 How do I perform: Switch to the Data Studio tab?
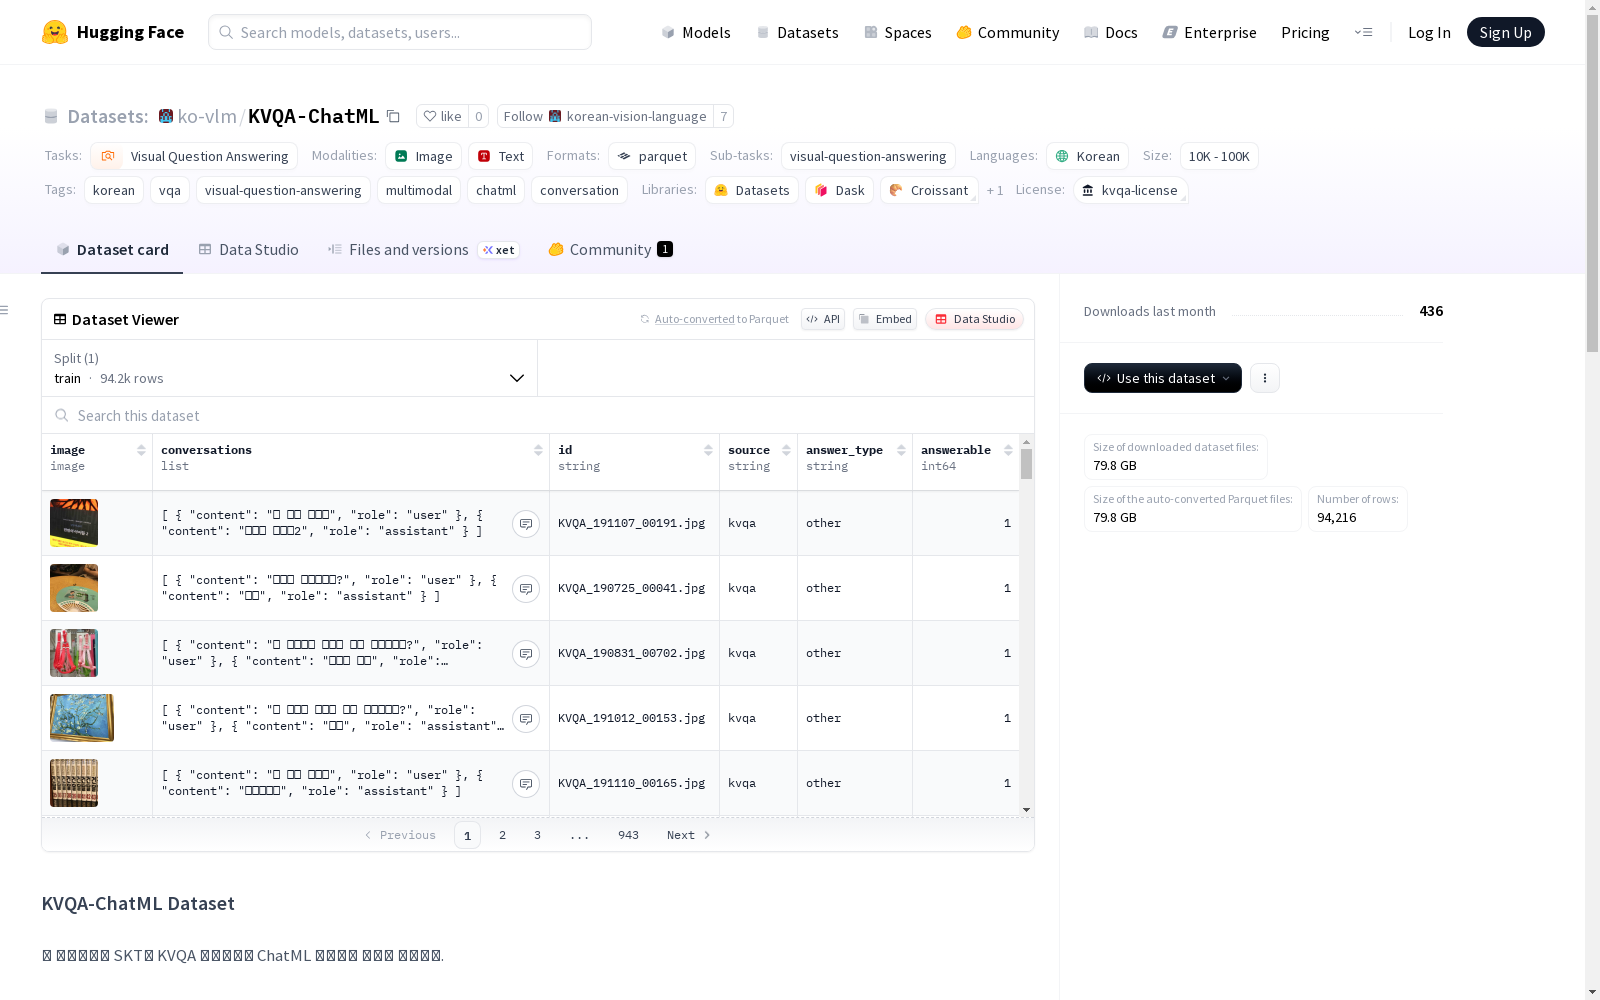point(249,250)
